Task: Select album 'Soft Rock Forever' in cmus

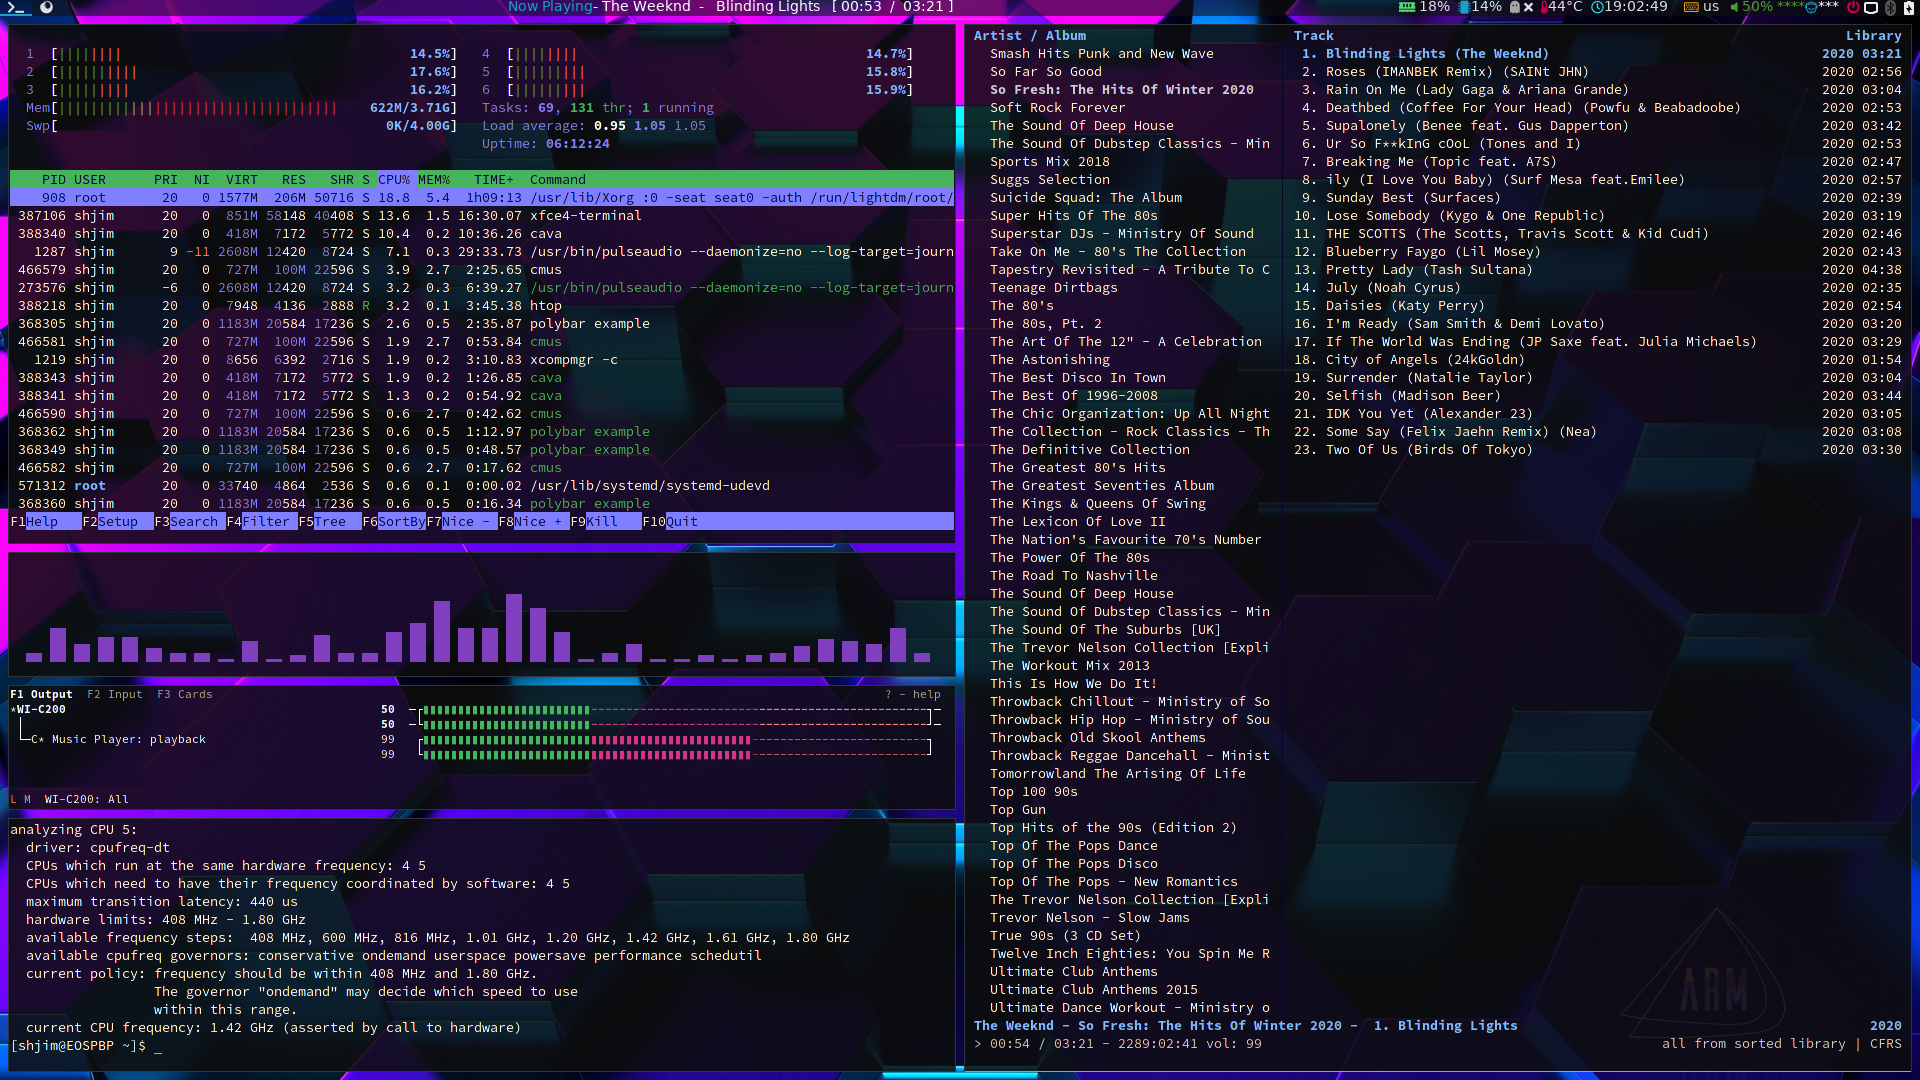Action: (x=1058, y=108)
